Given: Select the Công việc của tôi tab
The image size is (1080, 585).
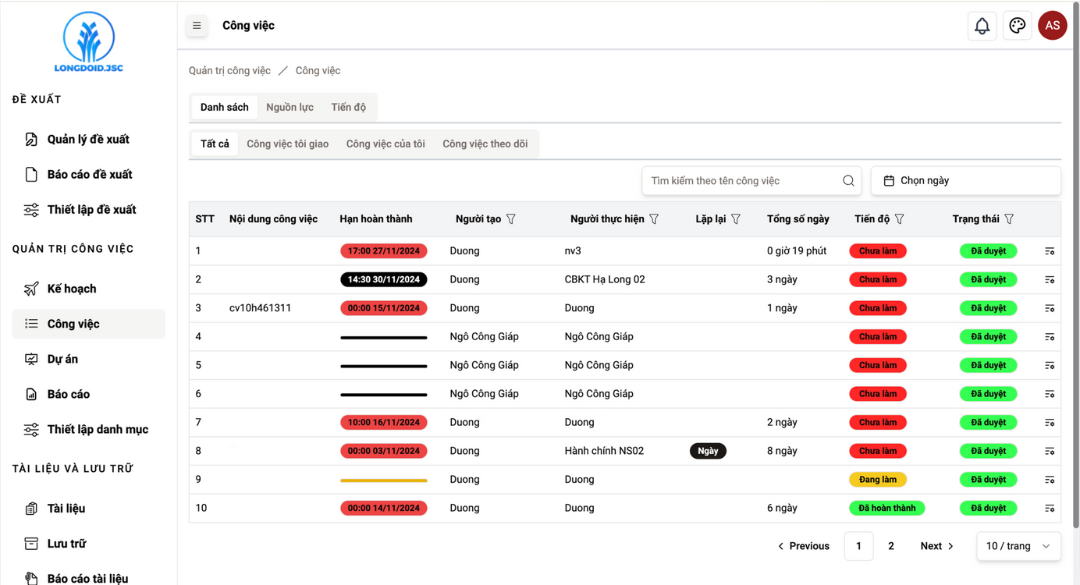Looking at the screenshot, I should coord(385,144).
